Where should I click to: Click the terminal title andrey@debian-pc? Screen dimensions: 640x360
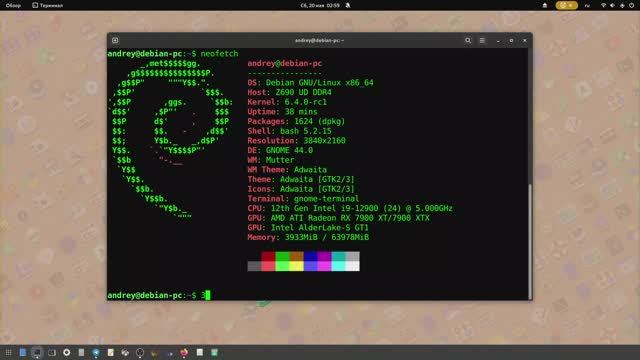coord(319,40)
